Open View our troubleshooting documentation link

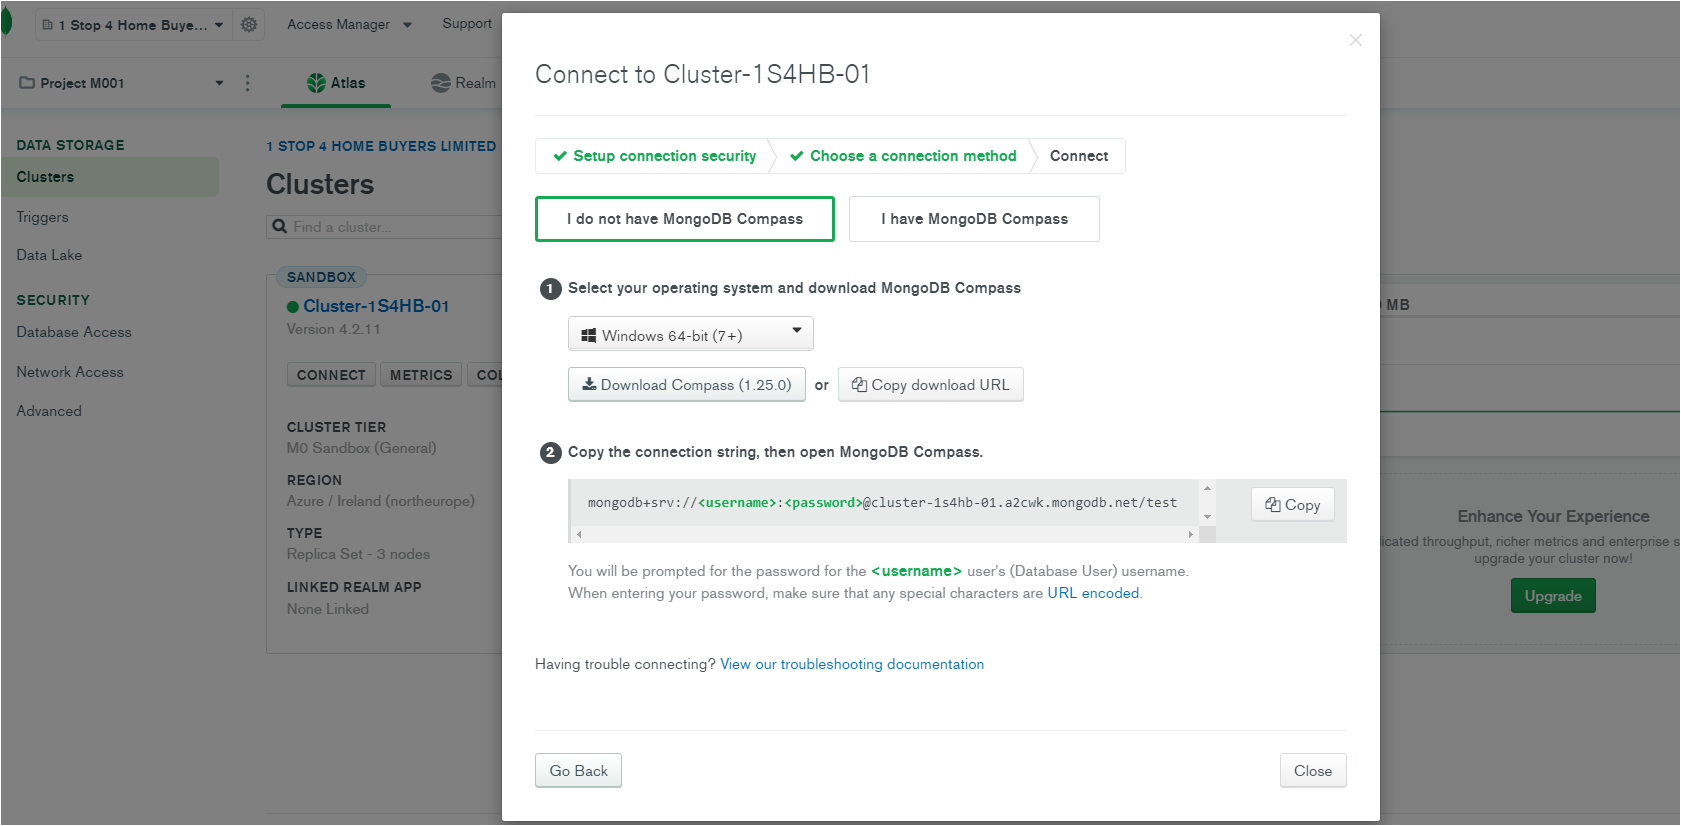pyautogui.click(x=852, y=664)
